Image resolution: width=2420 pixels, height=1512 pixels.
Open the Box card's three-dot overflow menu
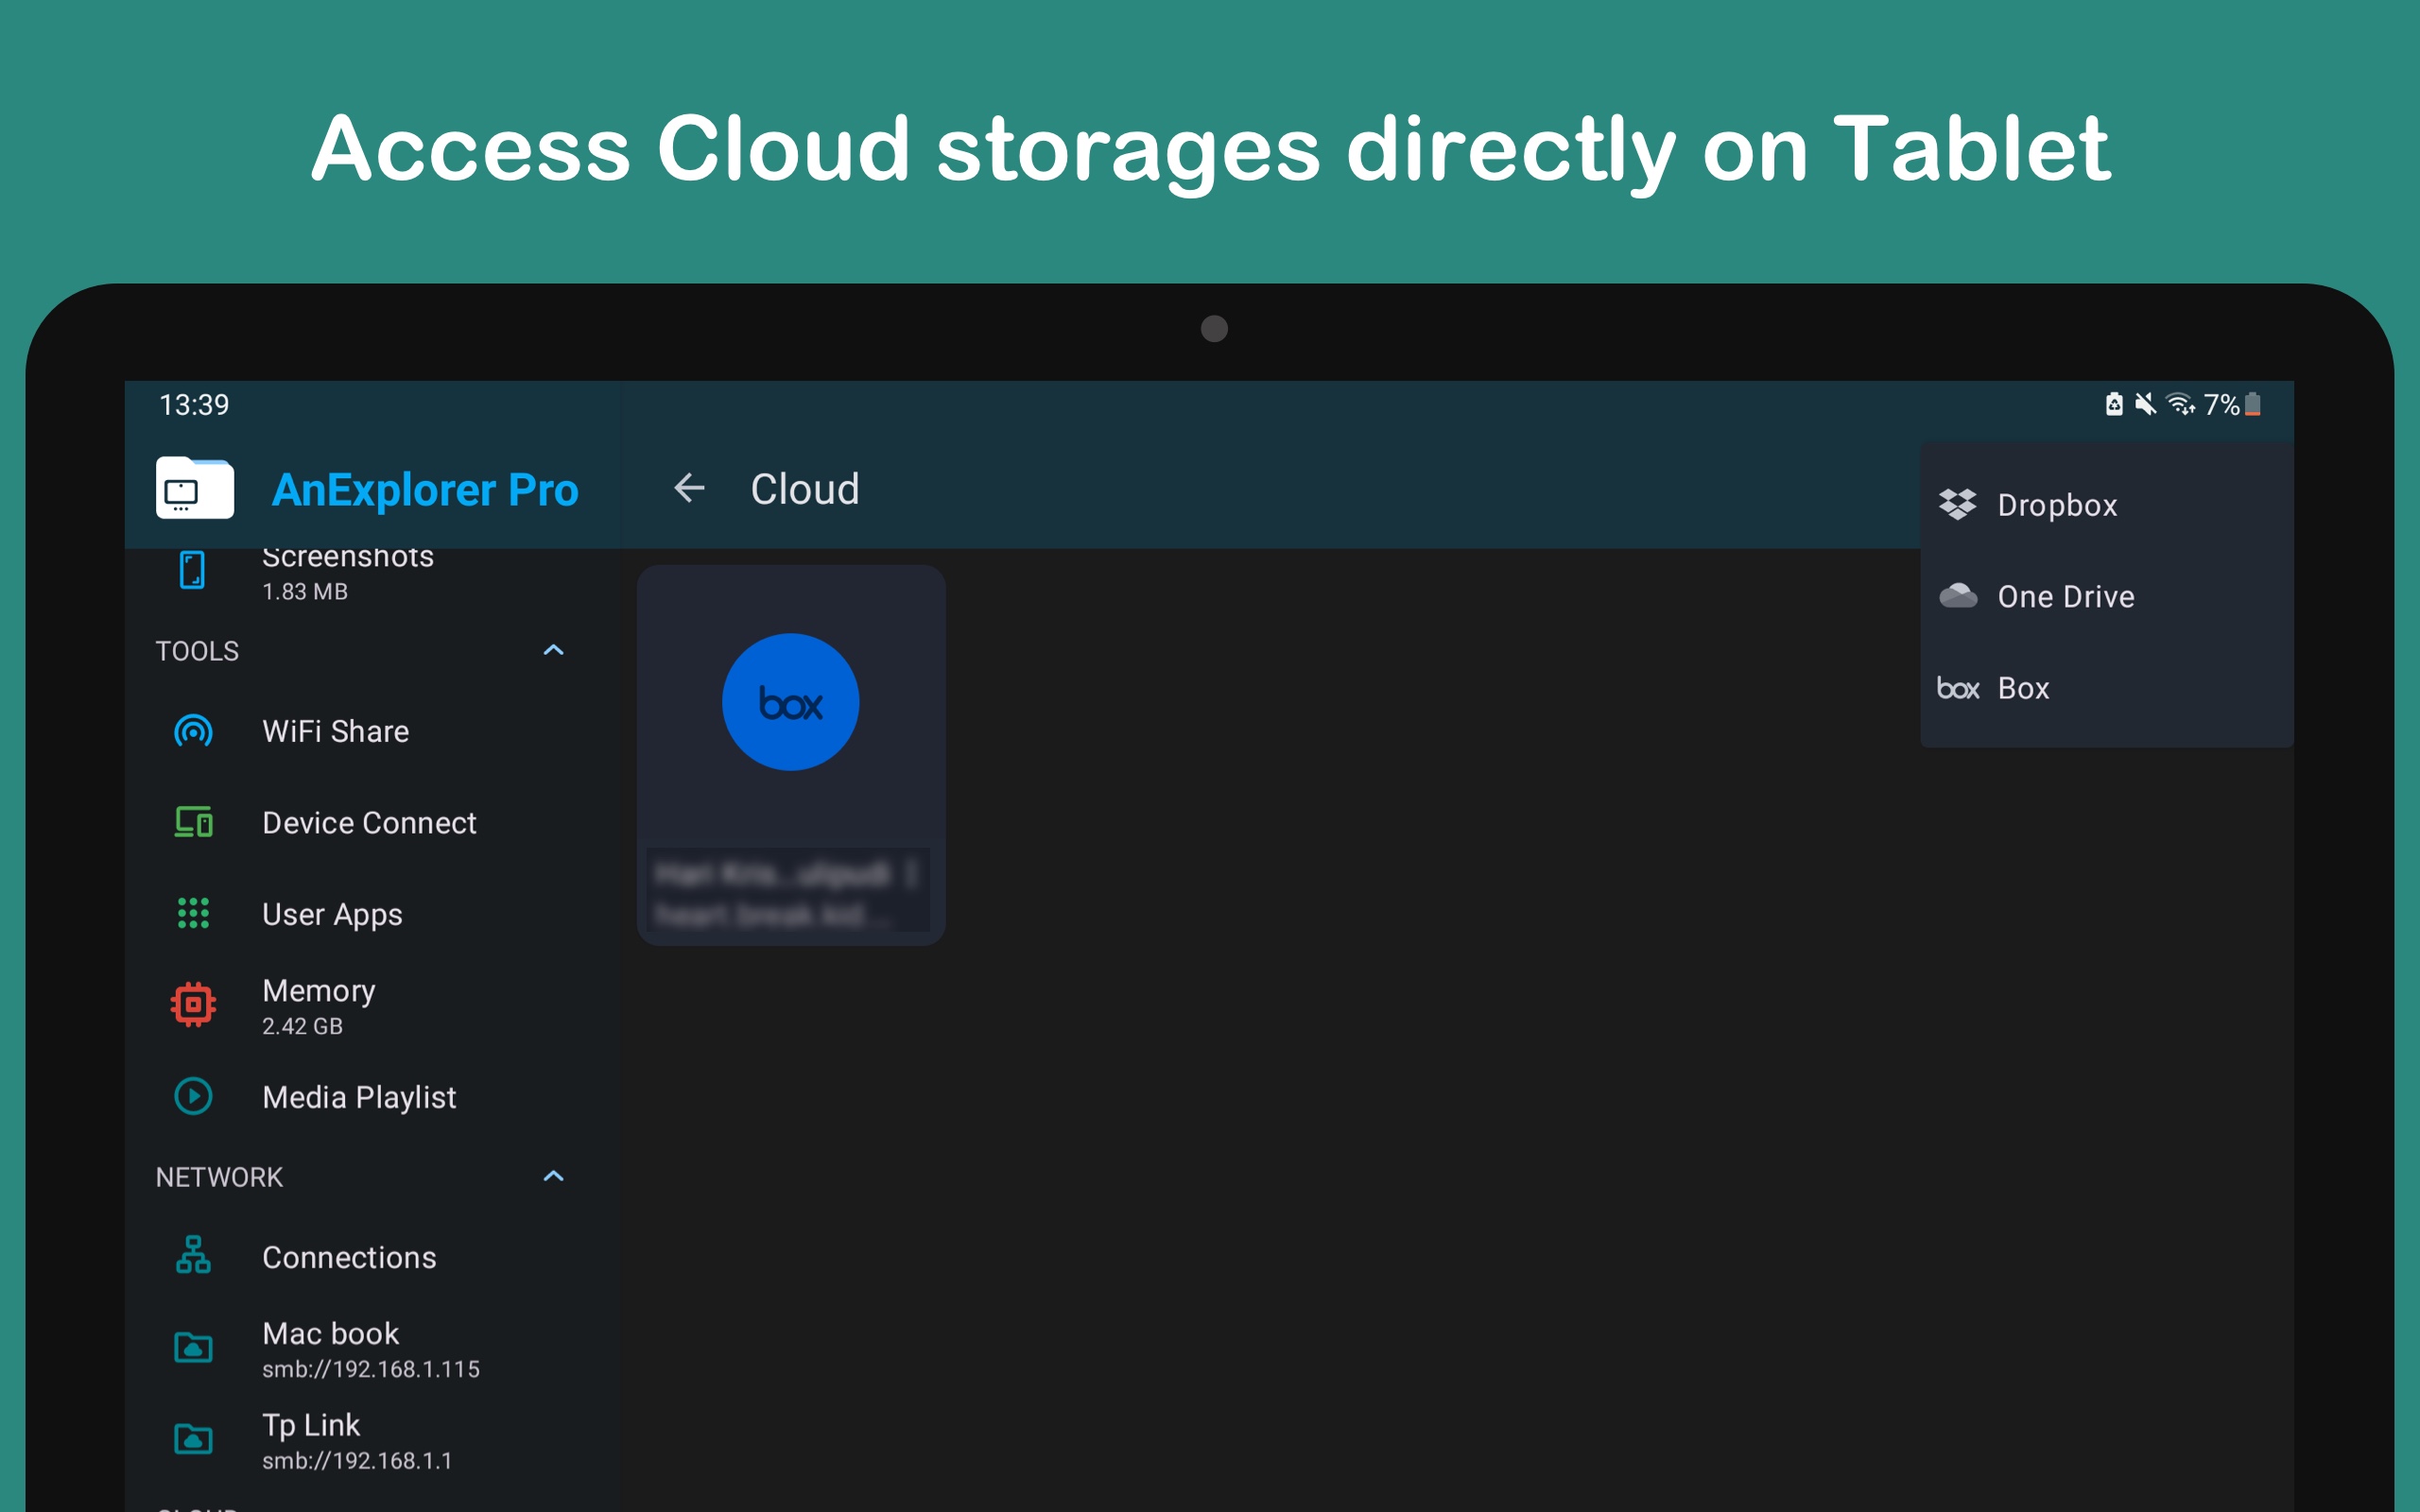click(911, 874)
